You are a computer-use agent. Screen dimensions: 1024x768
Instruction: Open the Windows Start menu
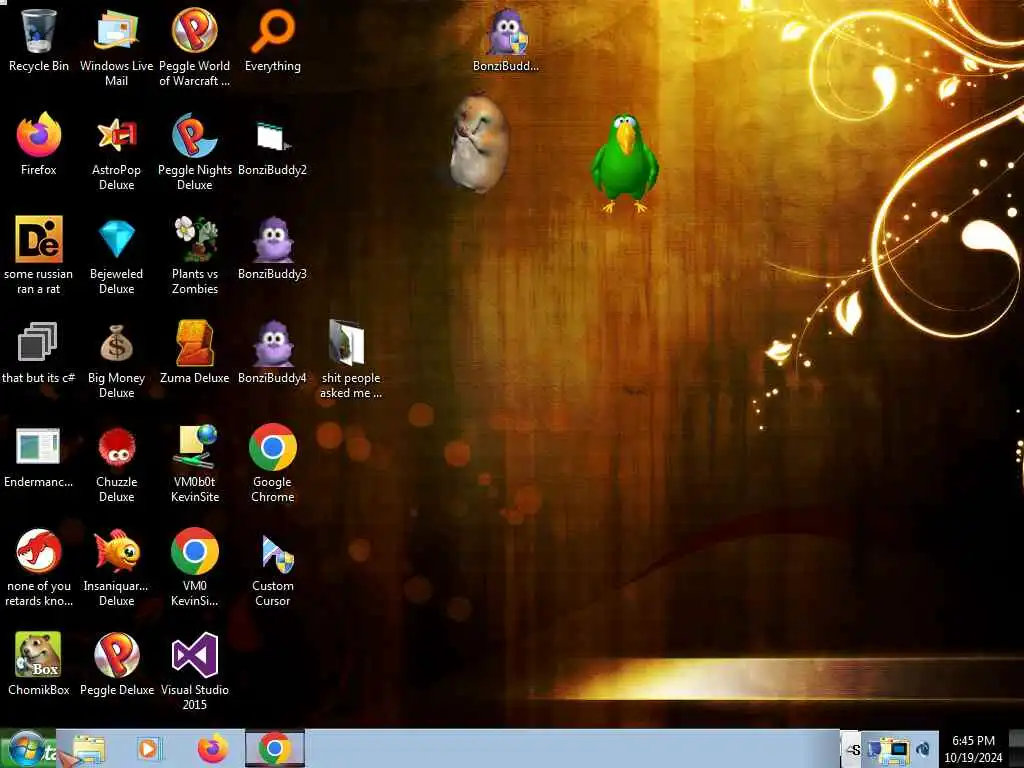pyautogui.click(x=27, y=748)
